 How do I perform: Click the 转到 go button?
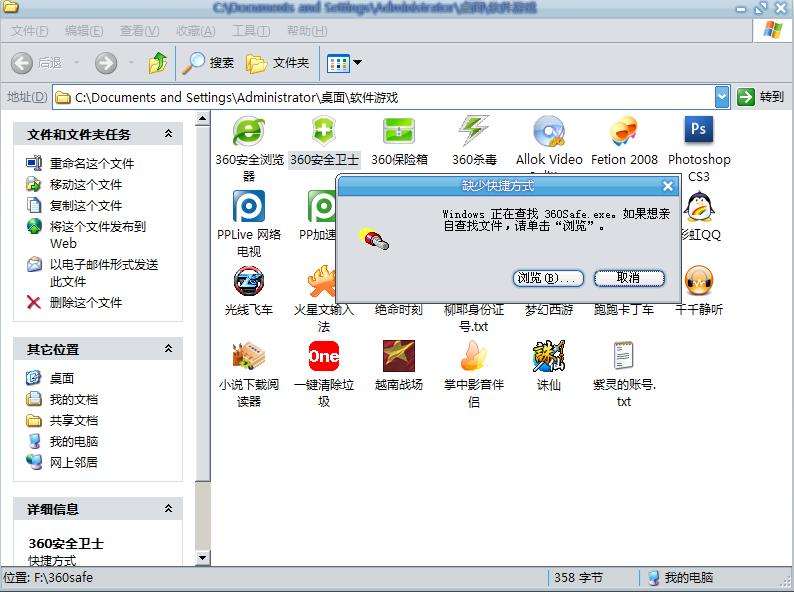click(761, 97)
